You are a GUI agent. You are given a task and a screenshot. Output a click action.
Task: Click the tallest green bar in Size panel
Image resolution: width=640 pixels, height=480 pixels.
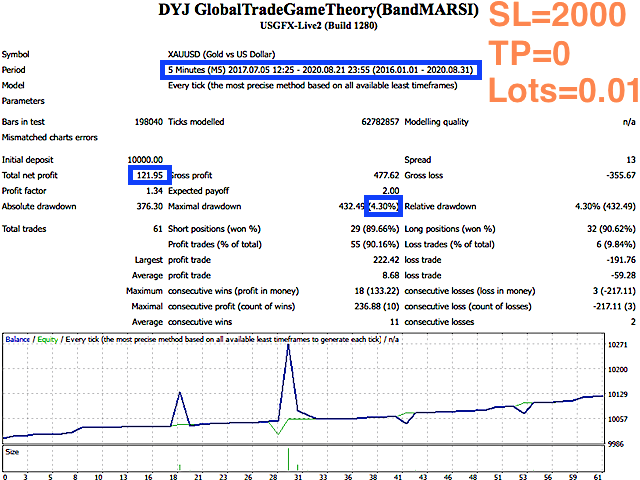coord(289,459)
